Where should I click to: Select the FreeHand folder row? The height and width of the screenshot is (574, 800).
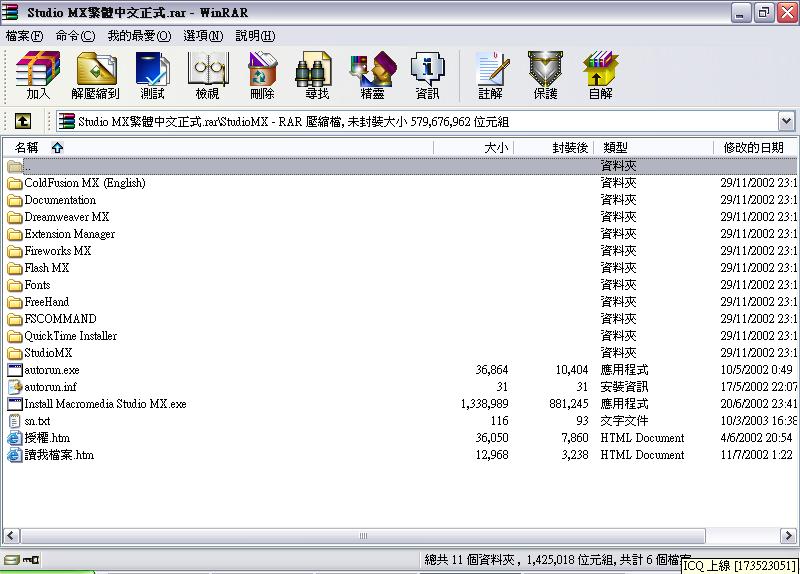point(399,302)
